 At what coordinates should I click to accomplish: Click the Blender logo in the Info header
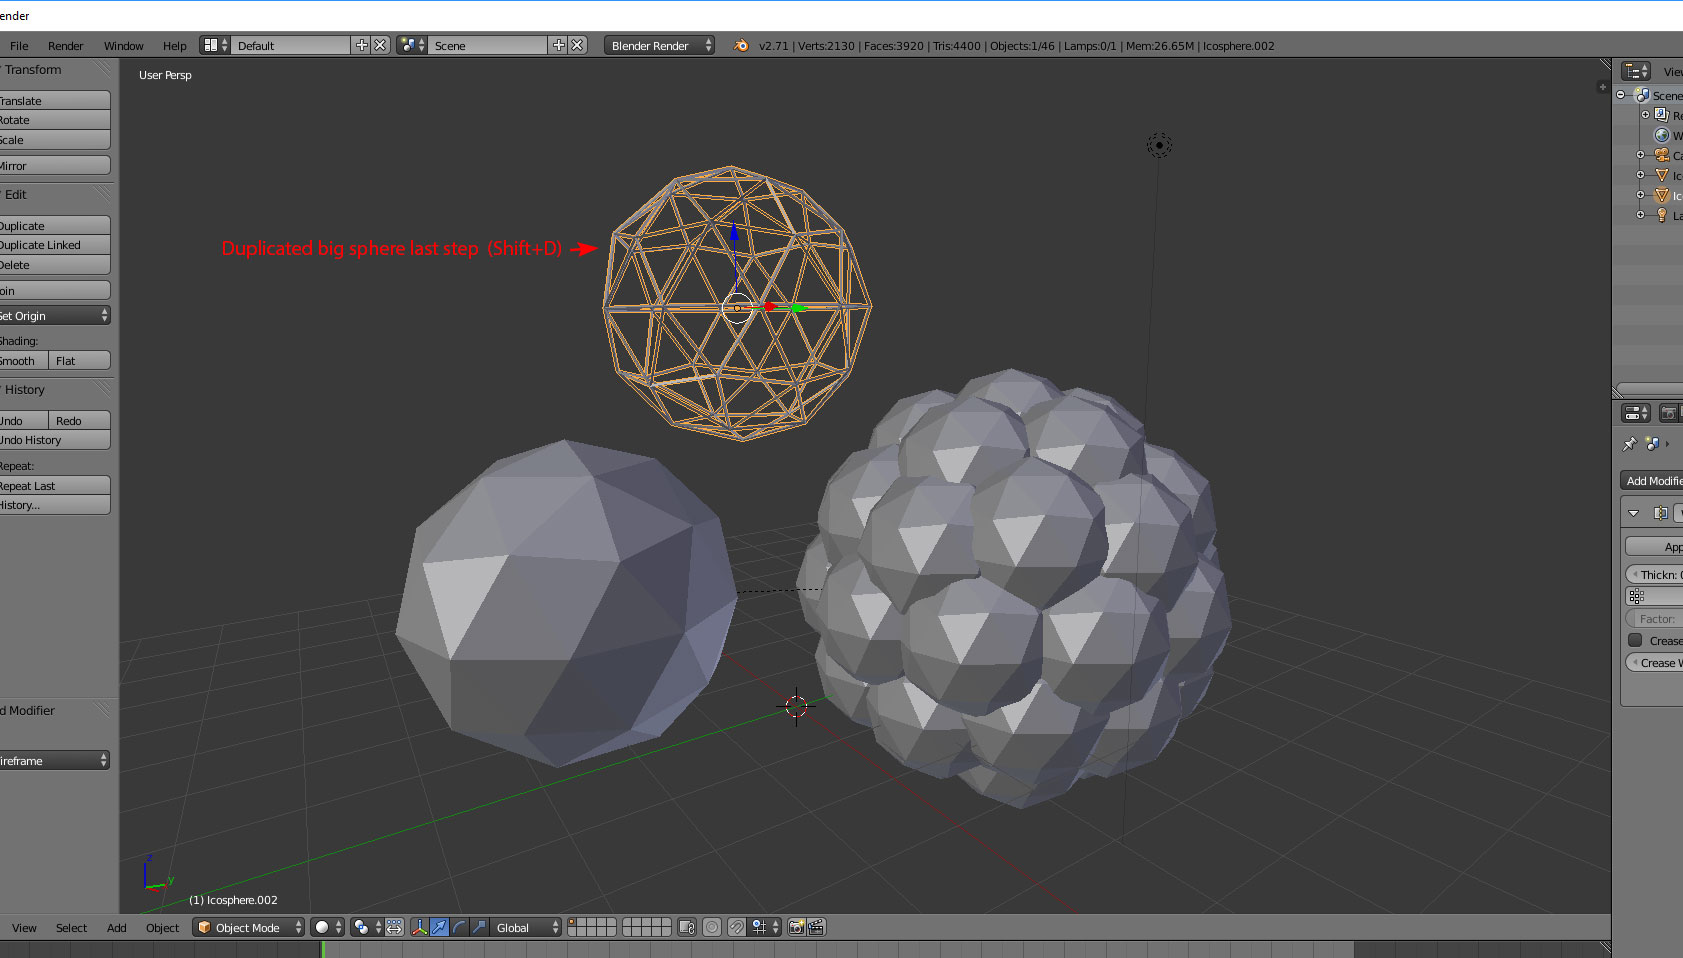[740, 45]
